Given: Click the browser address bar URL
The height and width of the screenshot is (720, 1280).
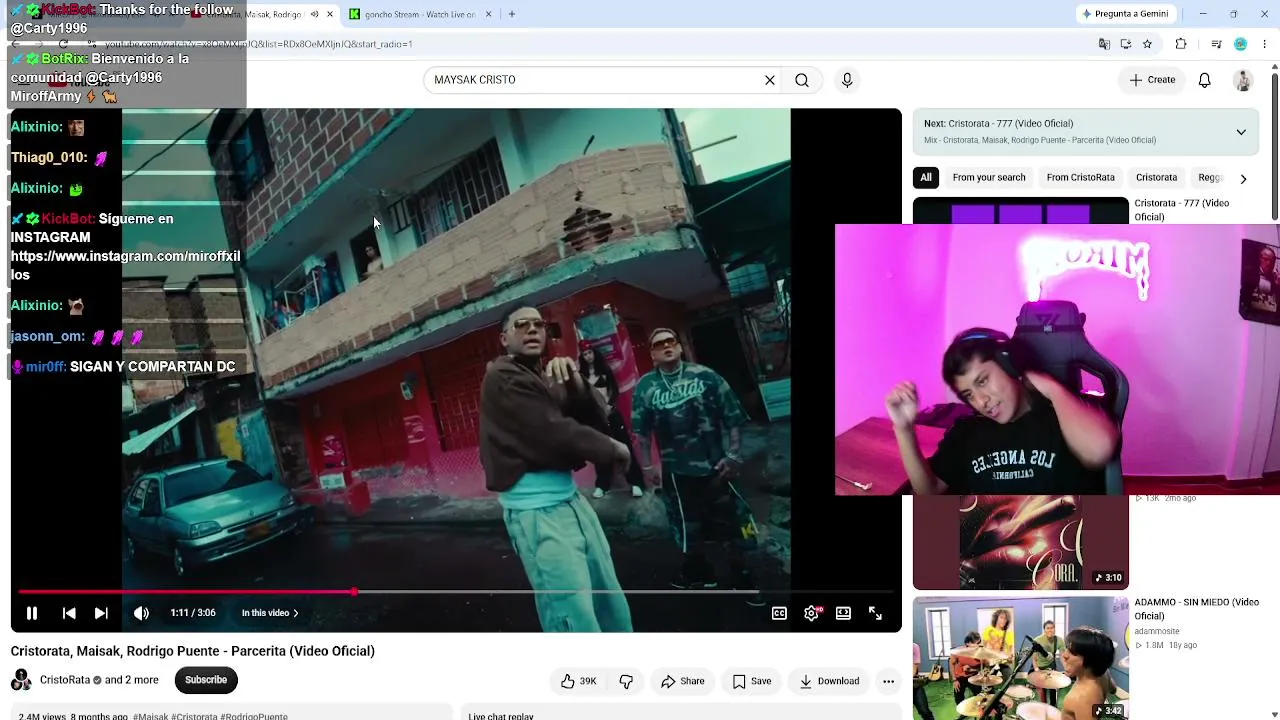Looking at the screenshot, I should [259, 44].
